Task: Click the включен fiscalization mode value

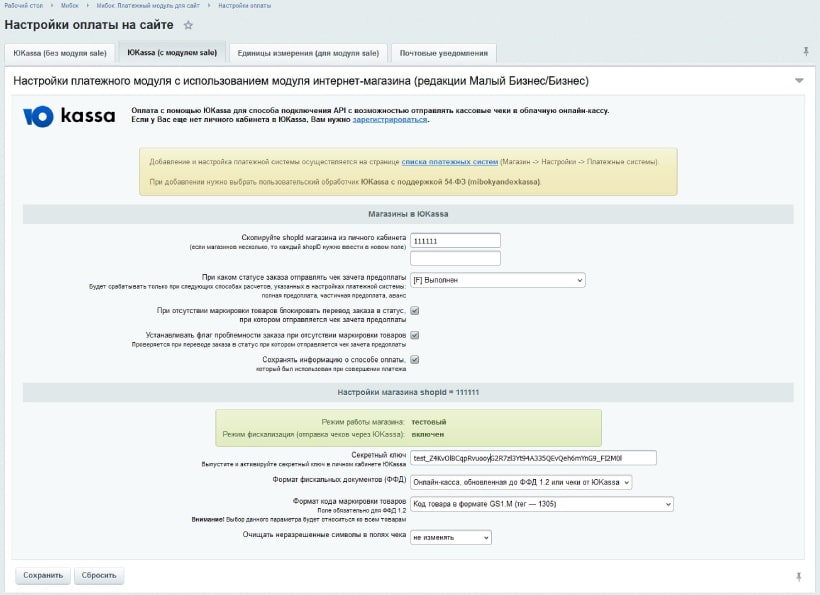Action: (x=428, y=434)
